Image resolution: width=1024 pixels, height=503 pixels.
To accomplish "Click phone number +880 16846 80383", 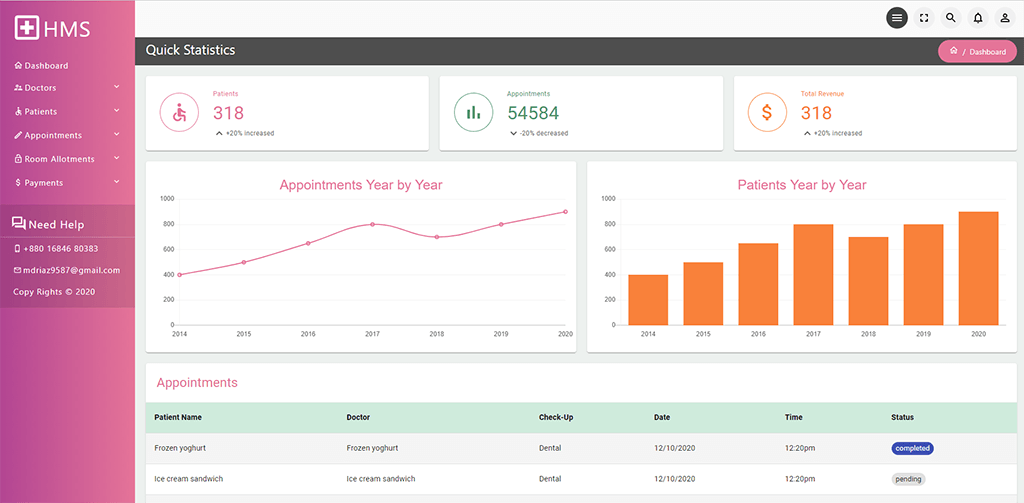I will [60, 249].
